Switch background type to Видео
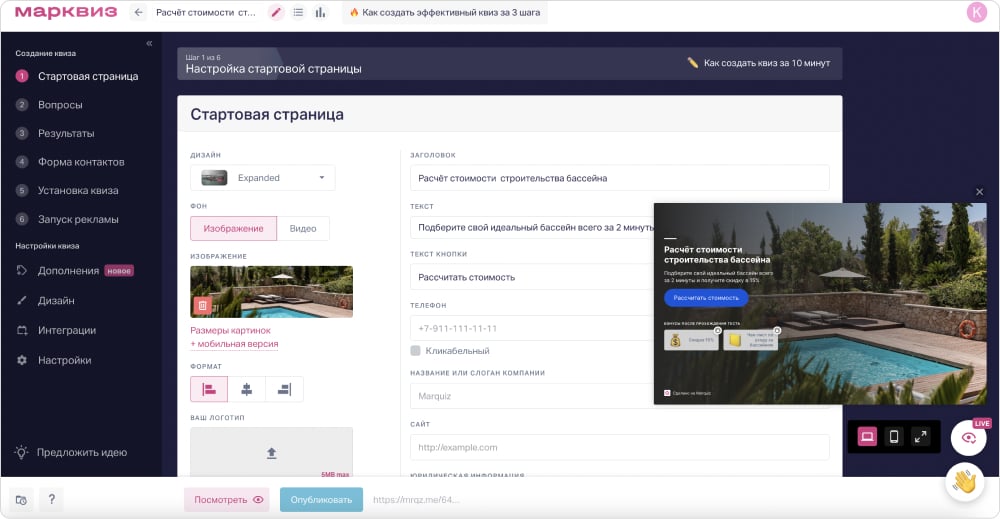The height and width of the screenshot is (519, 1000). click(303, 228)
